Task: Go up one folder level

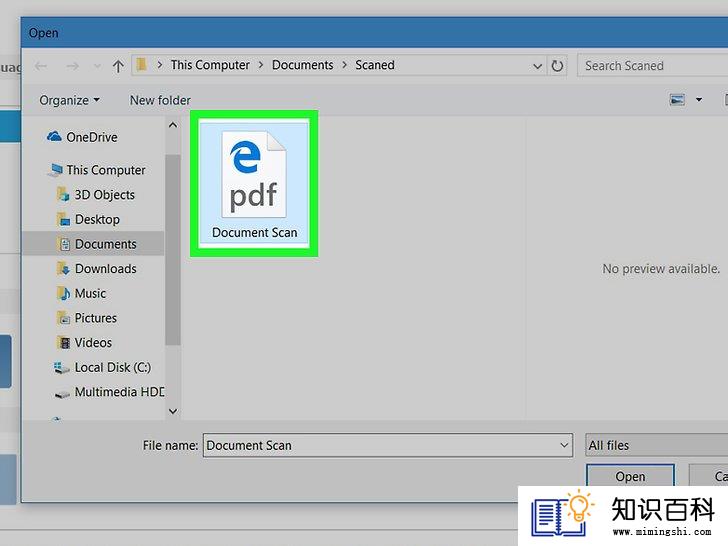Action: (x=118, y=66)
